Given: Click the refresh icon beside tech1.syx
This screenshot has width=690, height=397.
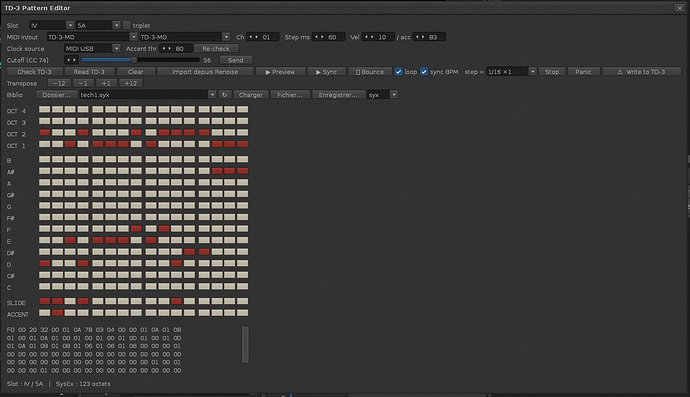Looking at the screenshot, I should [224, 95].
